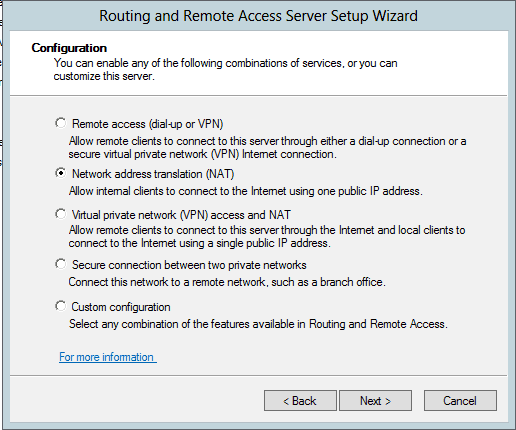Click 'Secure connection between two private networks' label
516x430 pixels.
point(189,265)
